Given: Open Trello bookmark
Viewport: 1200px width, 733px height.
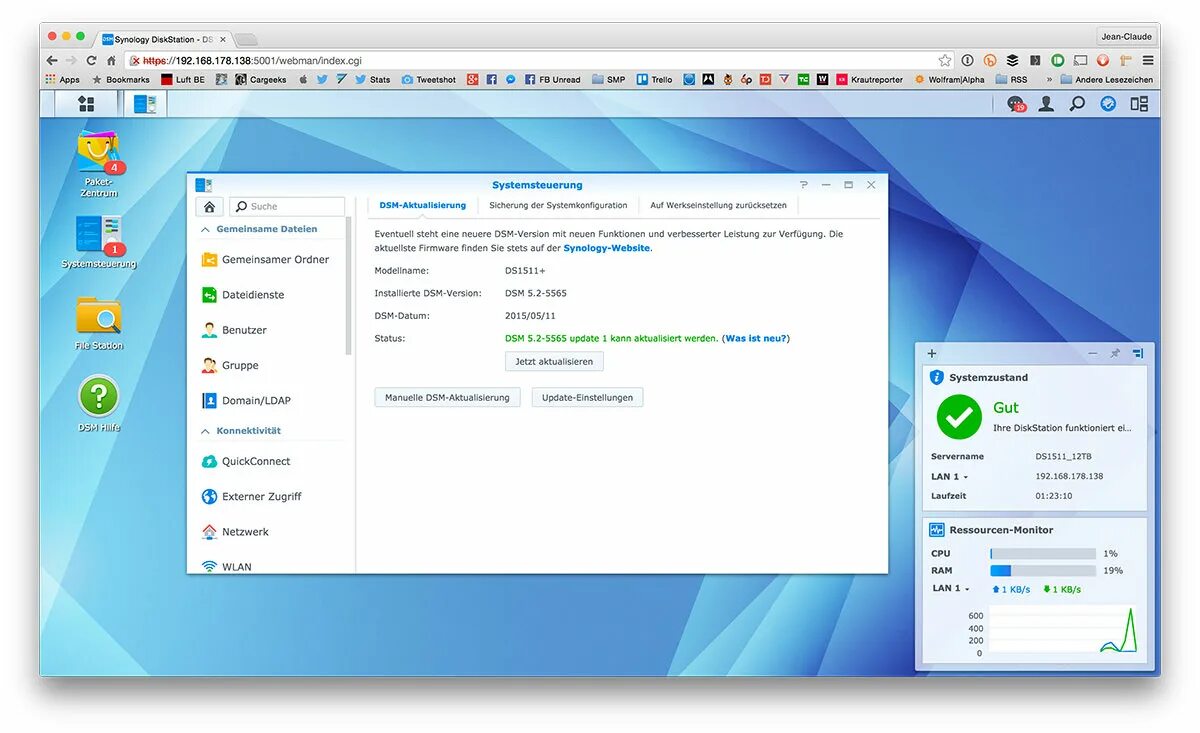Looking at the screenshot, I should point(655,79).
